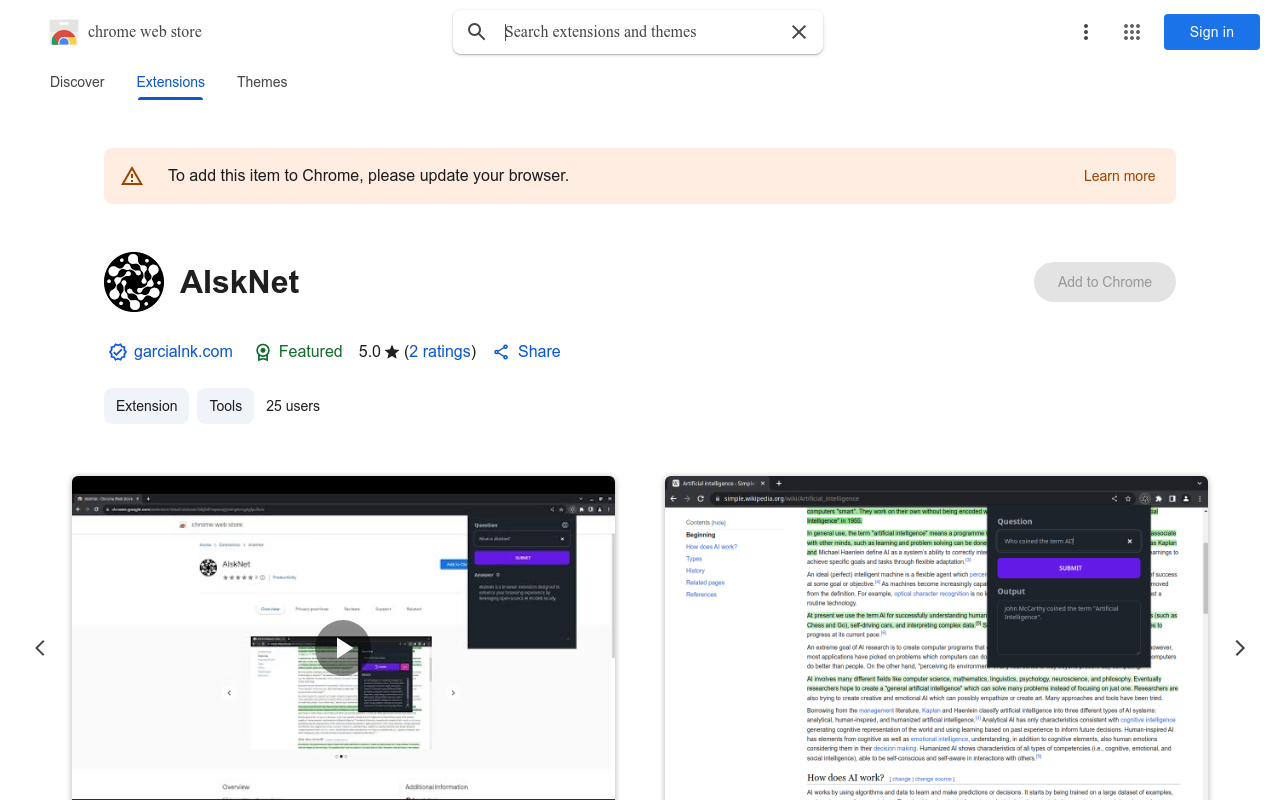Image resolution: width=1280 pixels, height=800 pixels.
Task: Clear the search box with X icon
Action: (x=799, y=32)
